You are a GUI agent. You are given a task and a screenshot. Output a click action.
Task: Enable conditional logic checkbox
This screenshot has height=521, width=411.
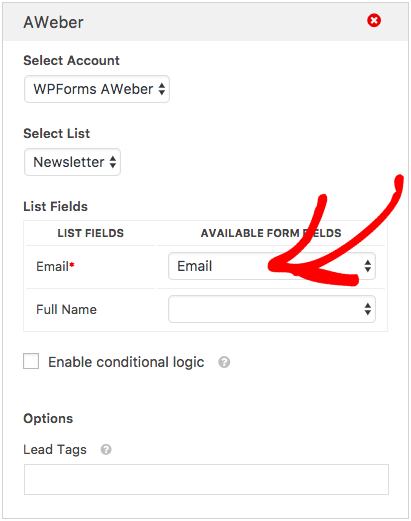click(31, 361)
